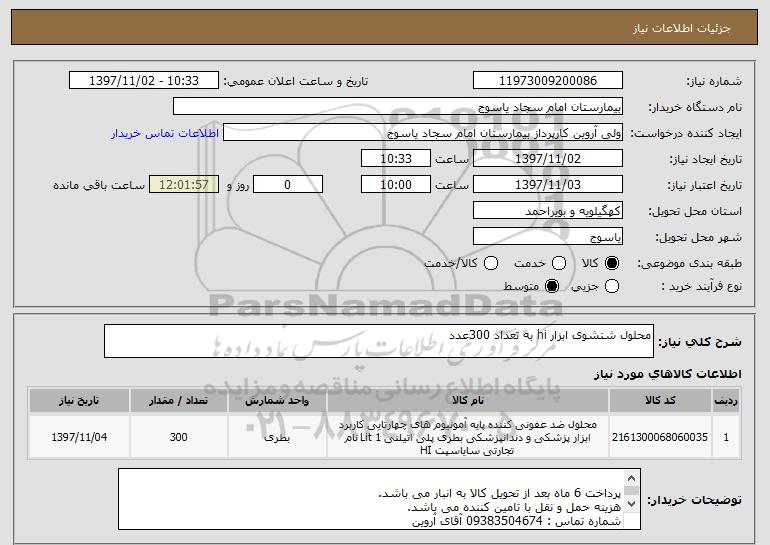Click the واحد شمارش column header

277,401
